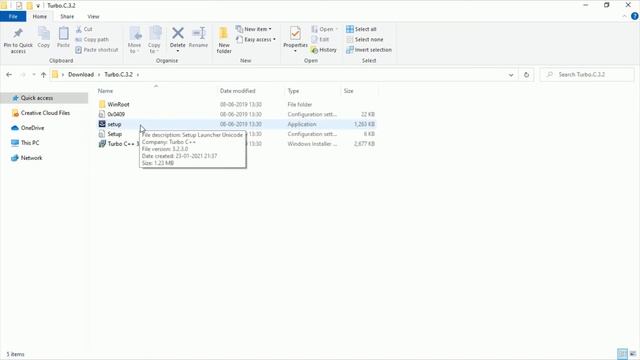Open Properties of selected item
The image size is (640, 360).
pyautogui.click(x=295, y=40)
